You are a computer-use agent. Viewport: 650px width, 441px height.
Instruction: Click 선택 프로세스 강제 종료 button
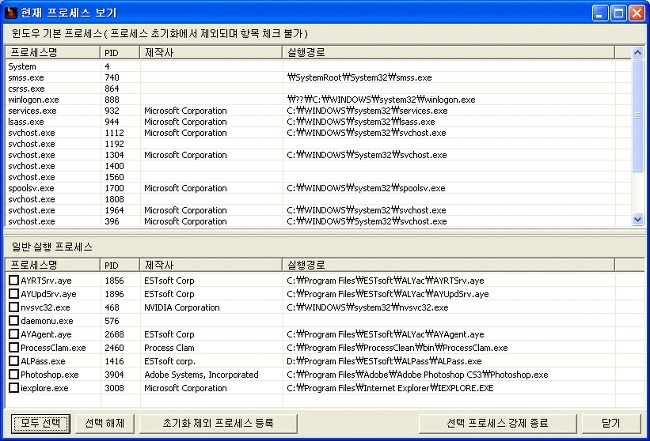click(497, 423)
